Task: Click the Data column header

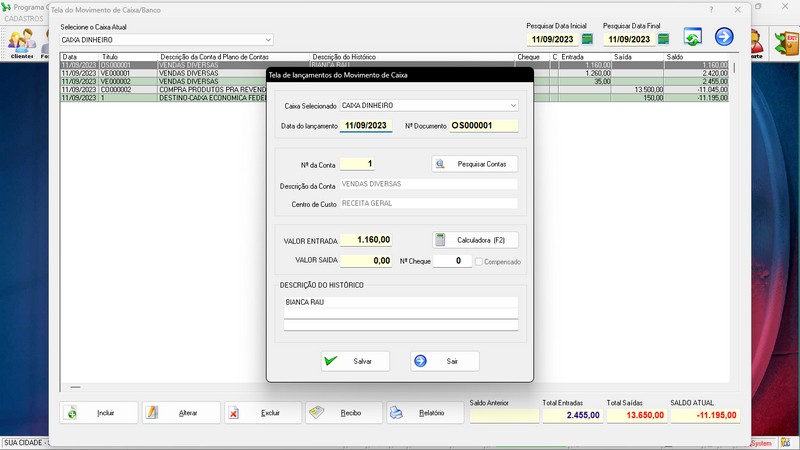Action: 80,57
